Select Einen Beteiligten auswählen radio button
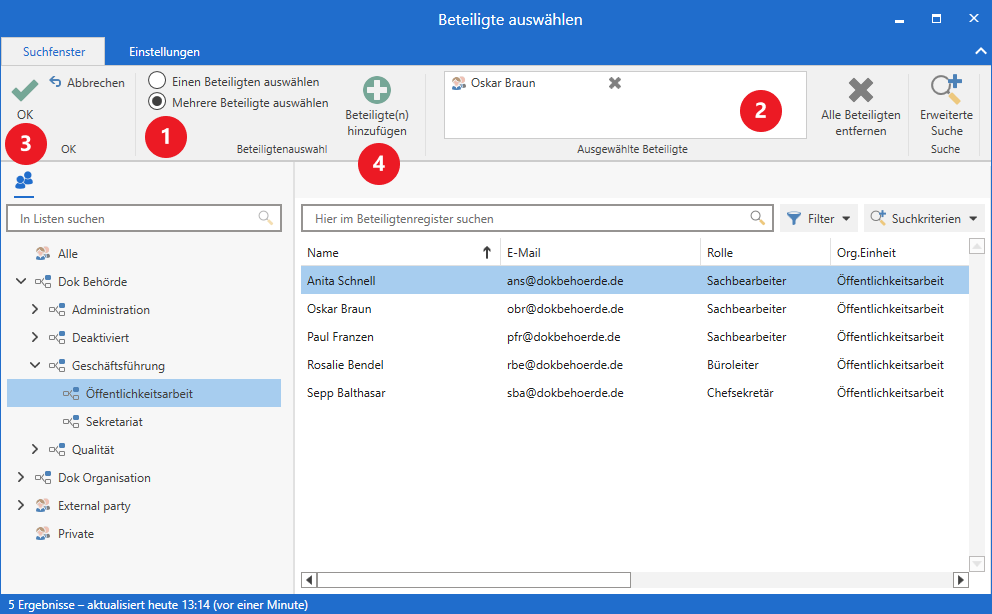Image resolution: width=992 pixels, height=614 pixels. point(157,80)
